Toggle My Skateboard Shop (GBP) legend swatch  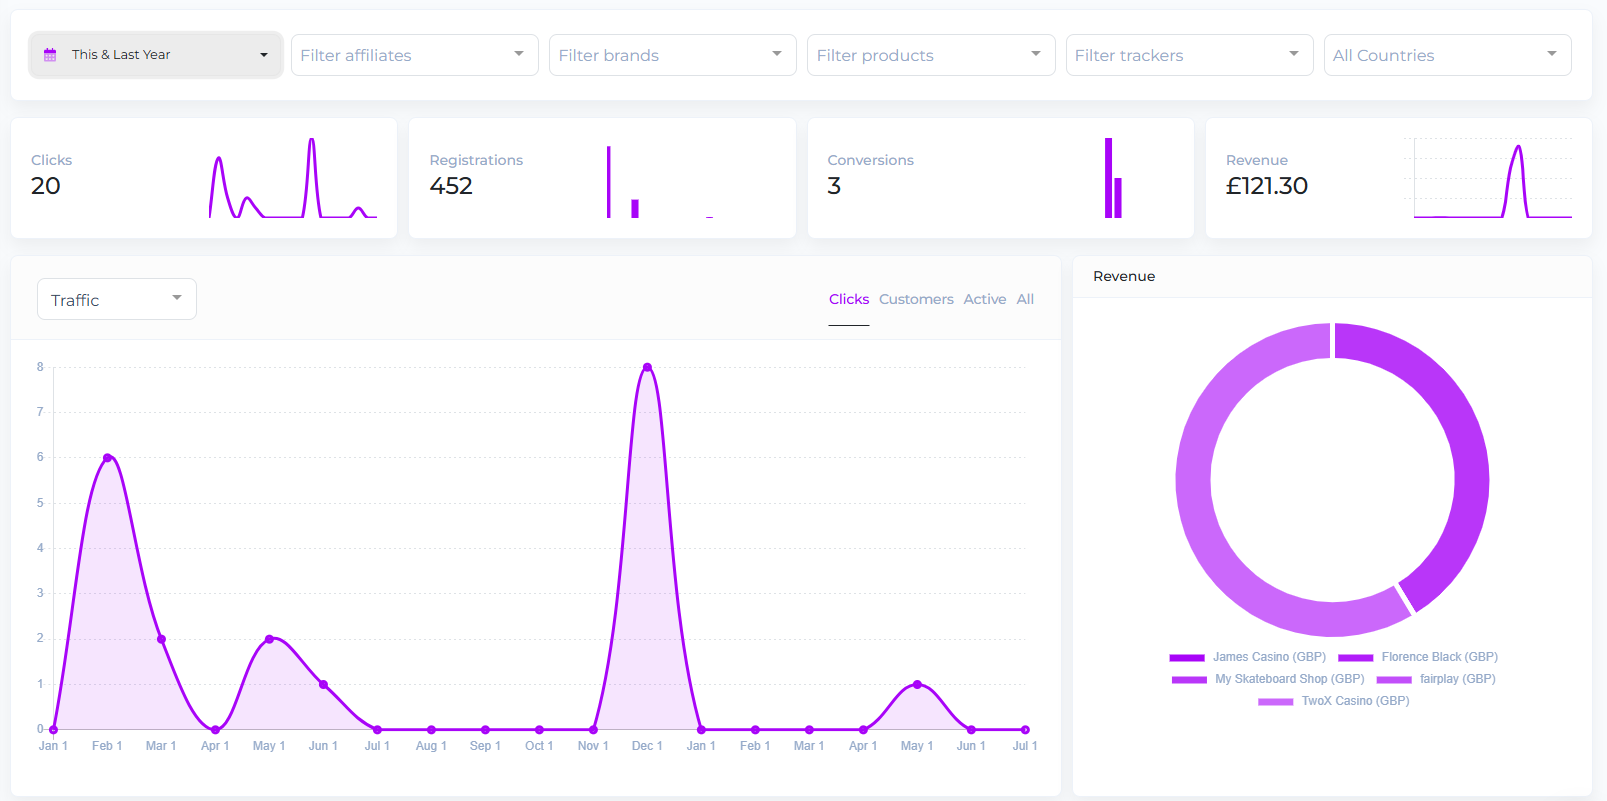click(1189, 680)
